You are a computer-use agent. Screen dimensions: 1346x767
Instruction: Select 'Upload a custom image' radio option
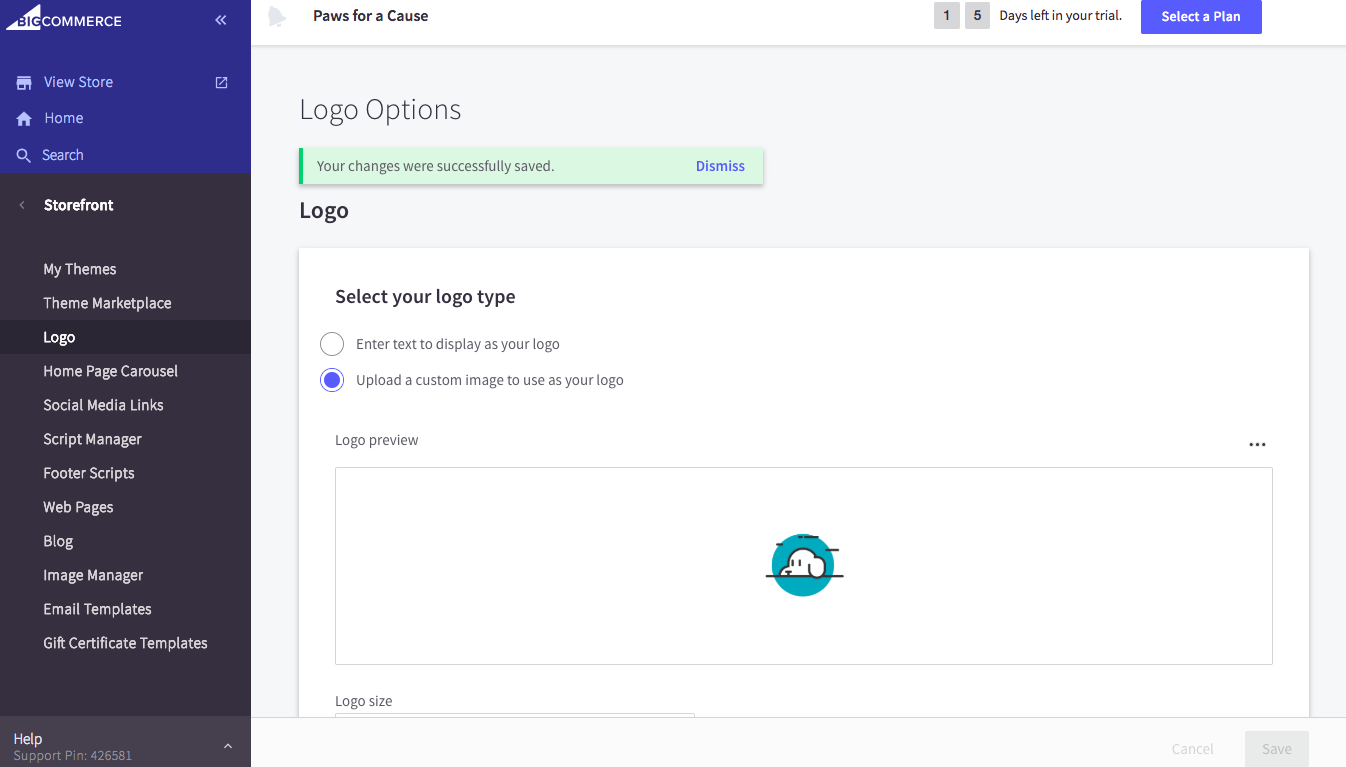click(x=332, y=380)
